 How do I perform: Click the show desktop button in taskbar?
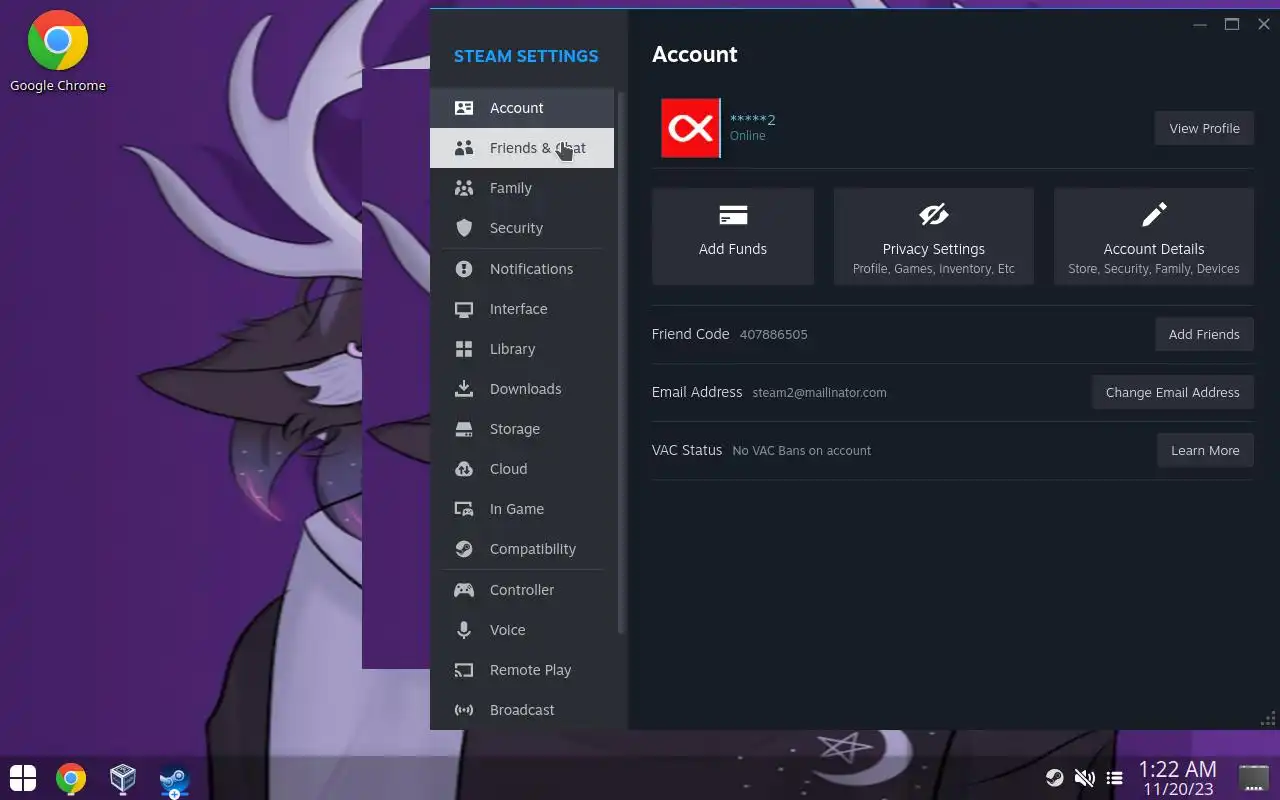click(x=1254, y=778)
